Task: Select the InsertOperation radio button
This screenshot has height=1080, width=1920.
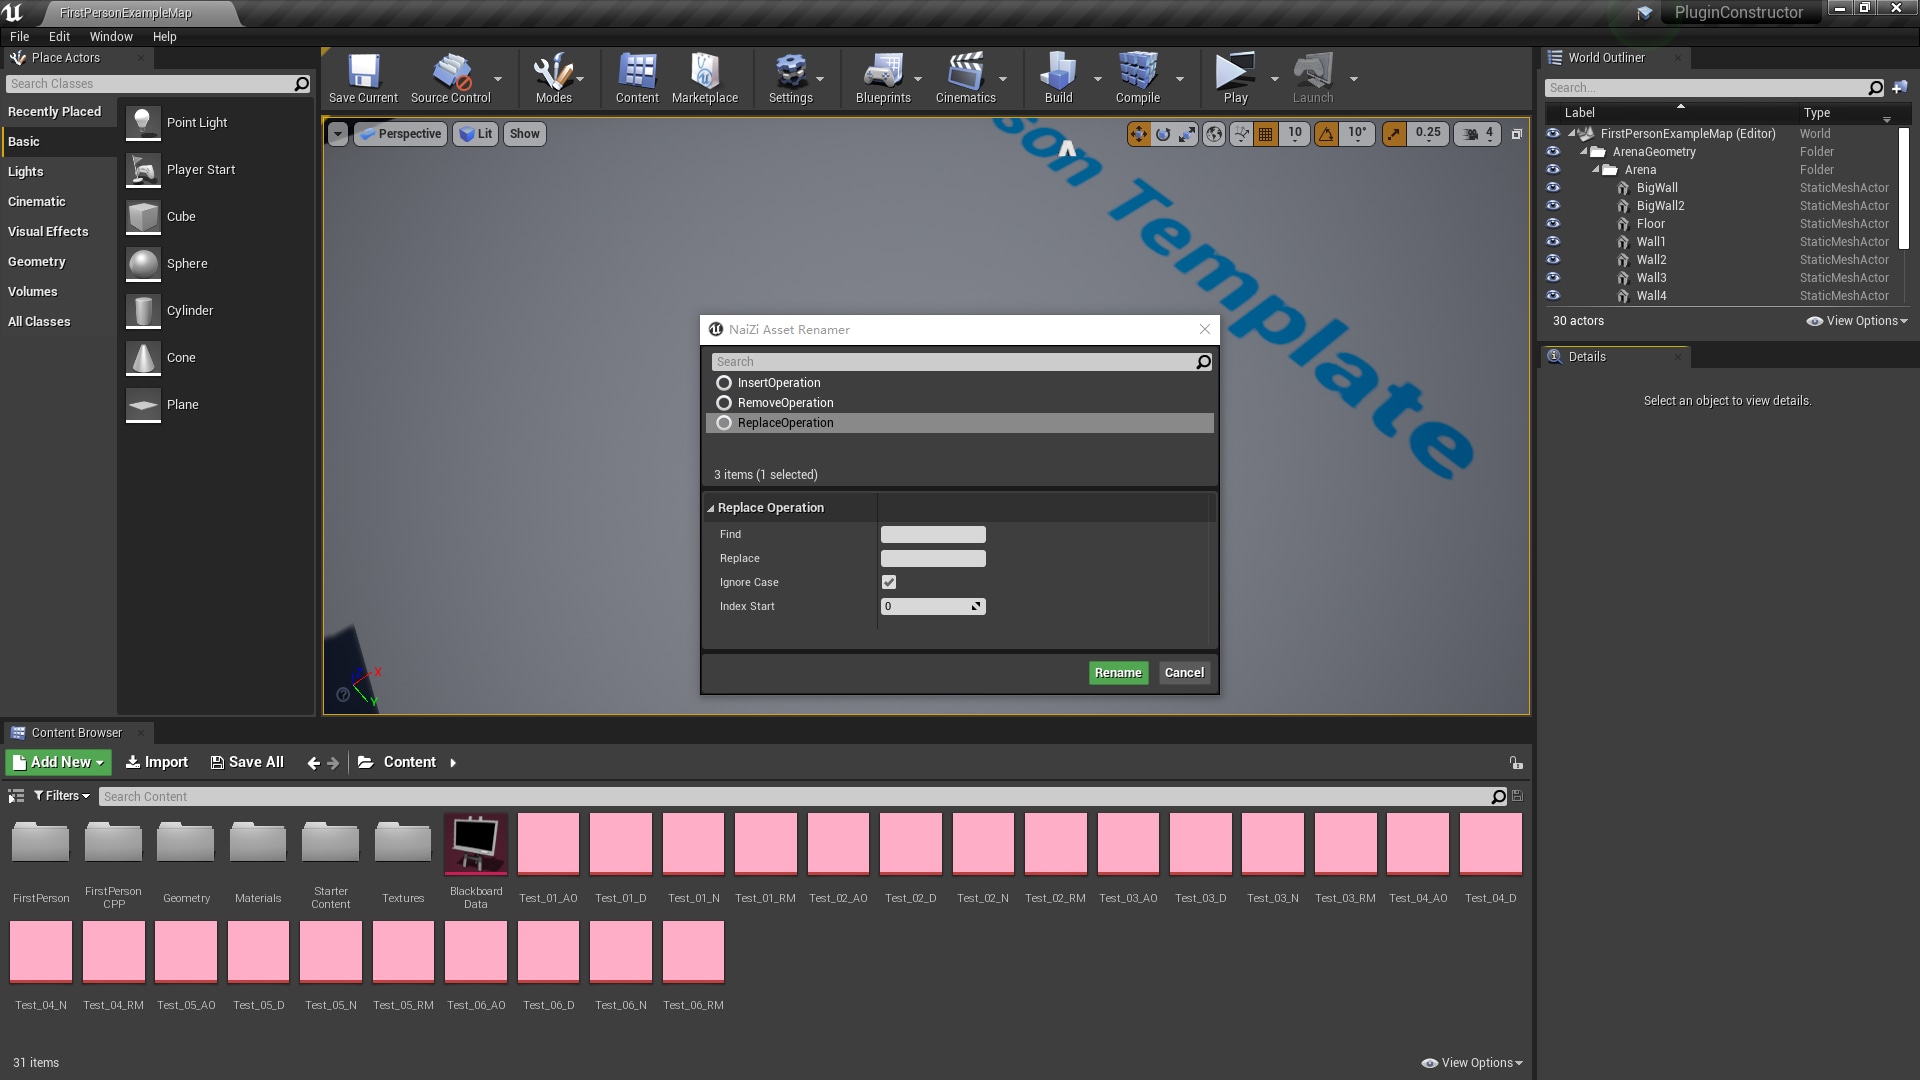Action: 724,383
